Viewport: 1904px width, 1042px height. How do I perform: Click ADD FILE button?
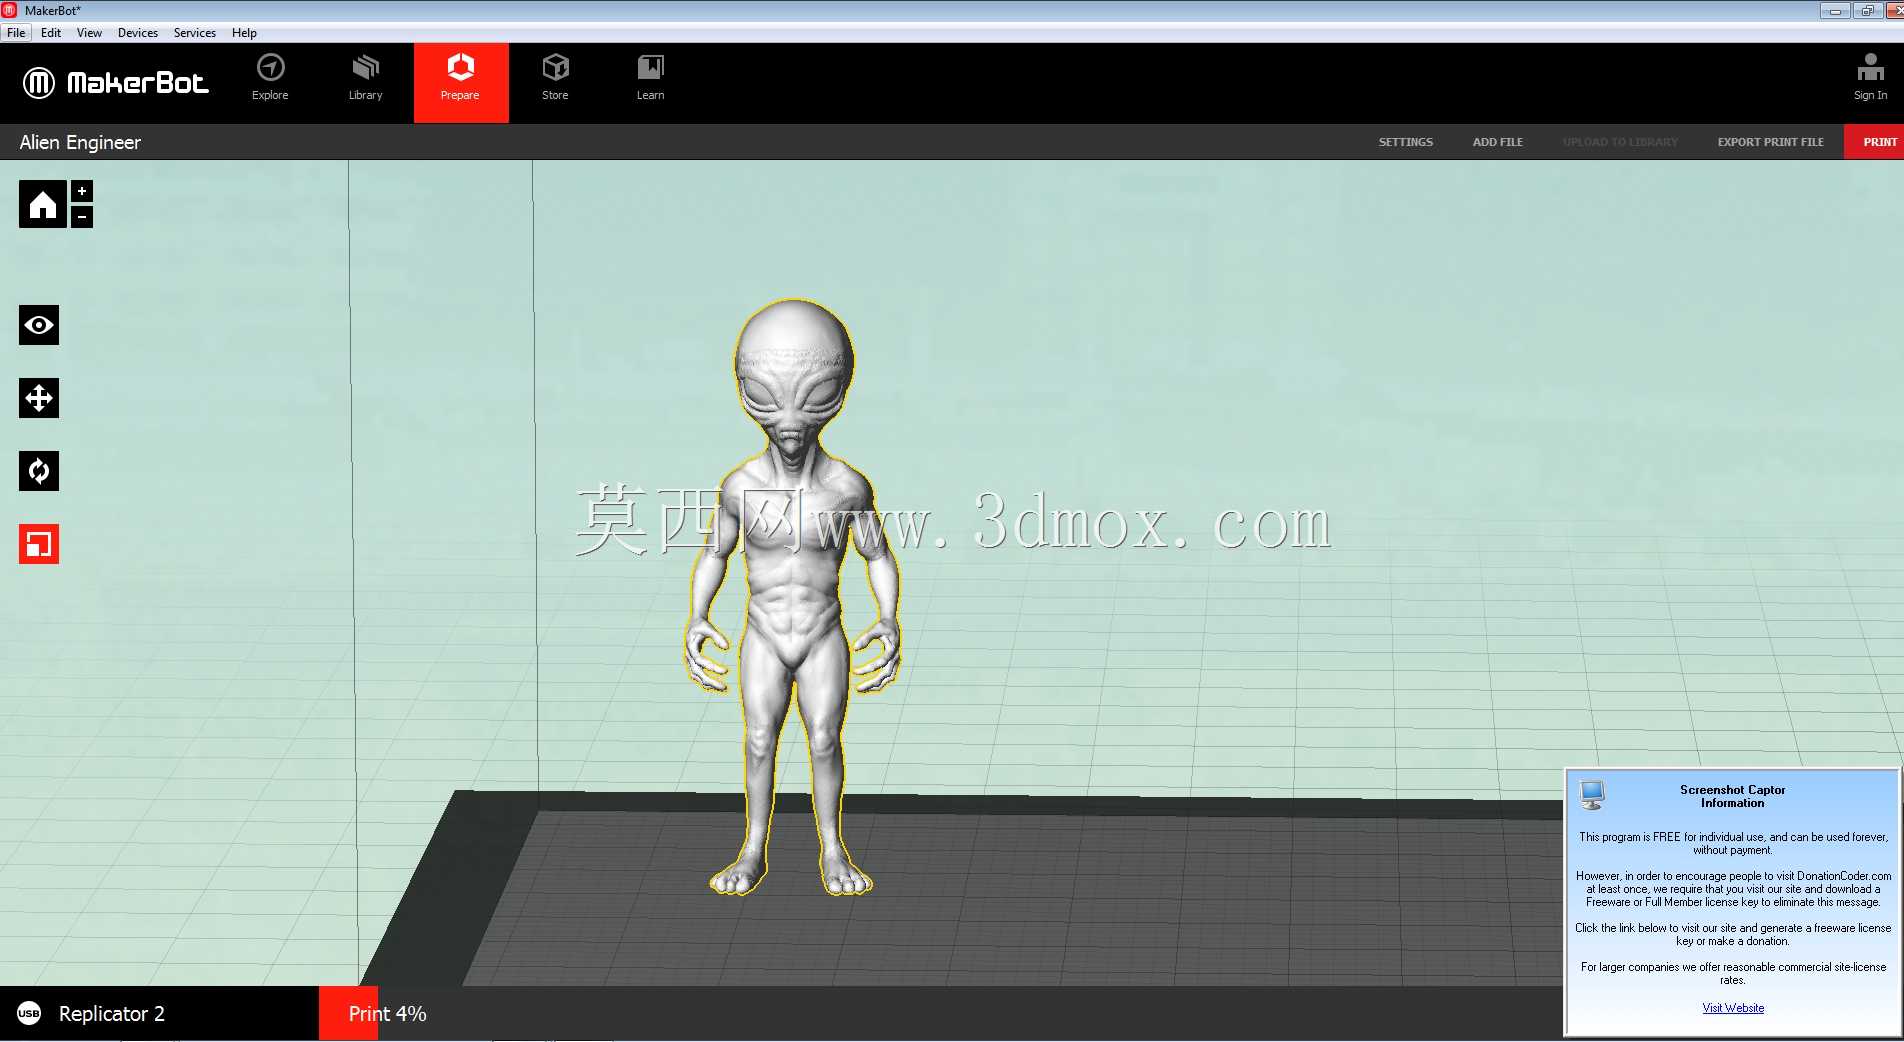click(x=1497, y=142)
